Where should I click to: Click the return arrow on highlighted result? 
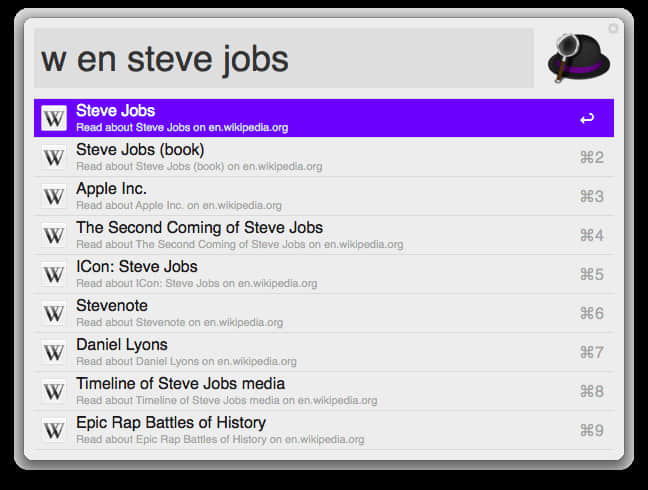(x=587, y=119)
